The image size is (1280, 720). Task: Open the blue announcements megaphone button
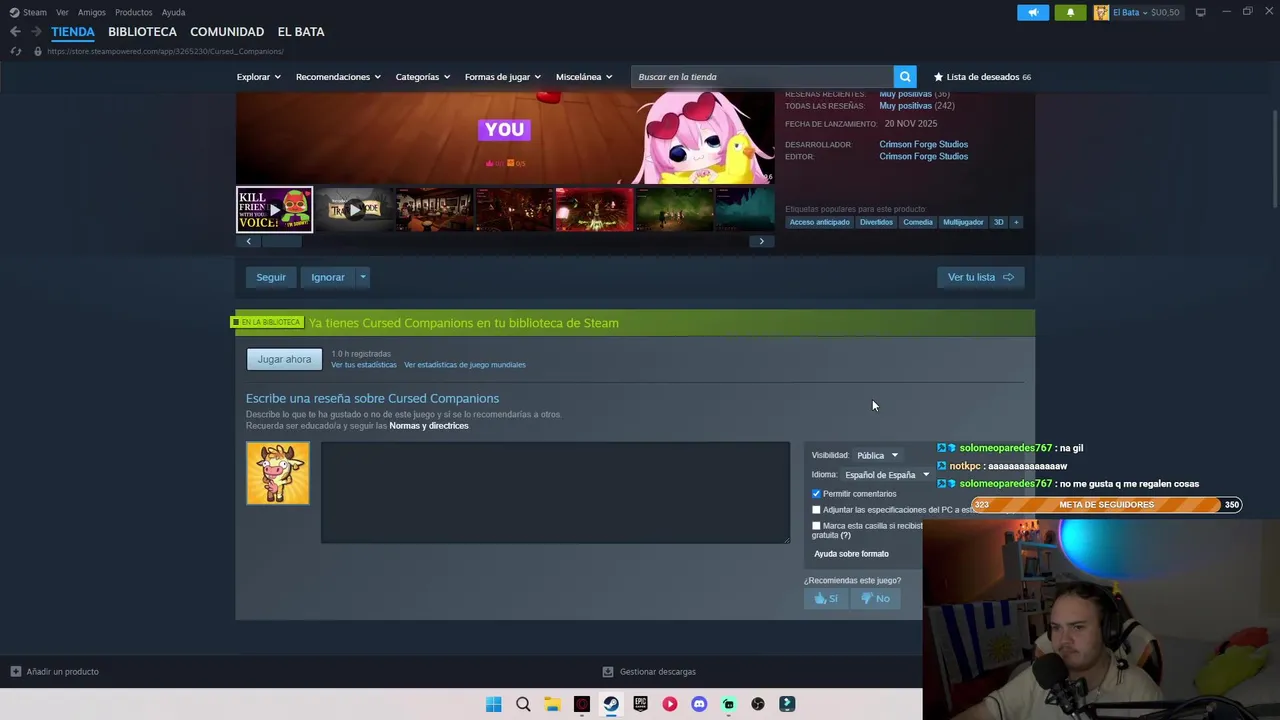(1033, 12)
